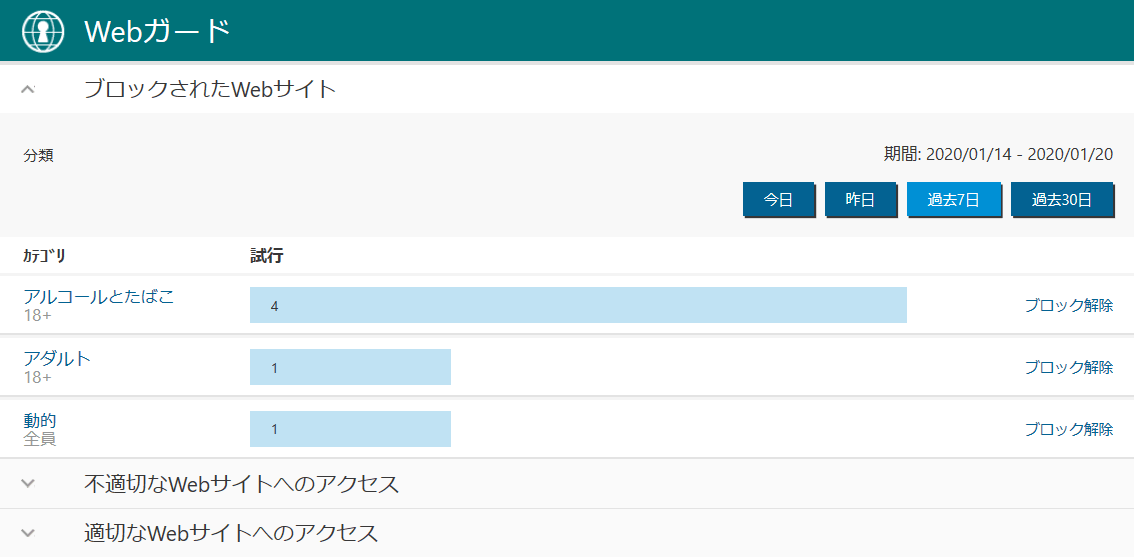Expand the 不適切なWebサイトへのアクセス section chevron
The width and height of the screenshot is (1134, 557).
coord(28,484)
